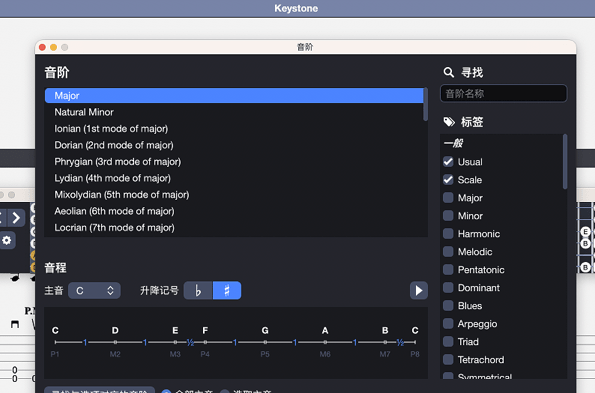Enable the Pentatonic tag filter

point(448,270)
